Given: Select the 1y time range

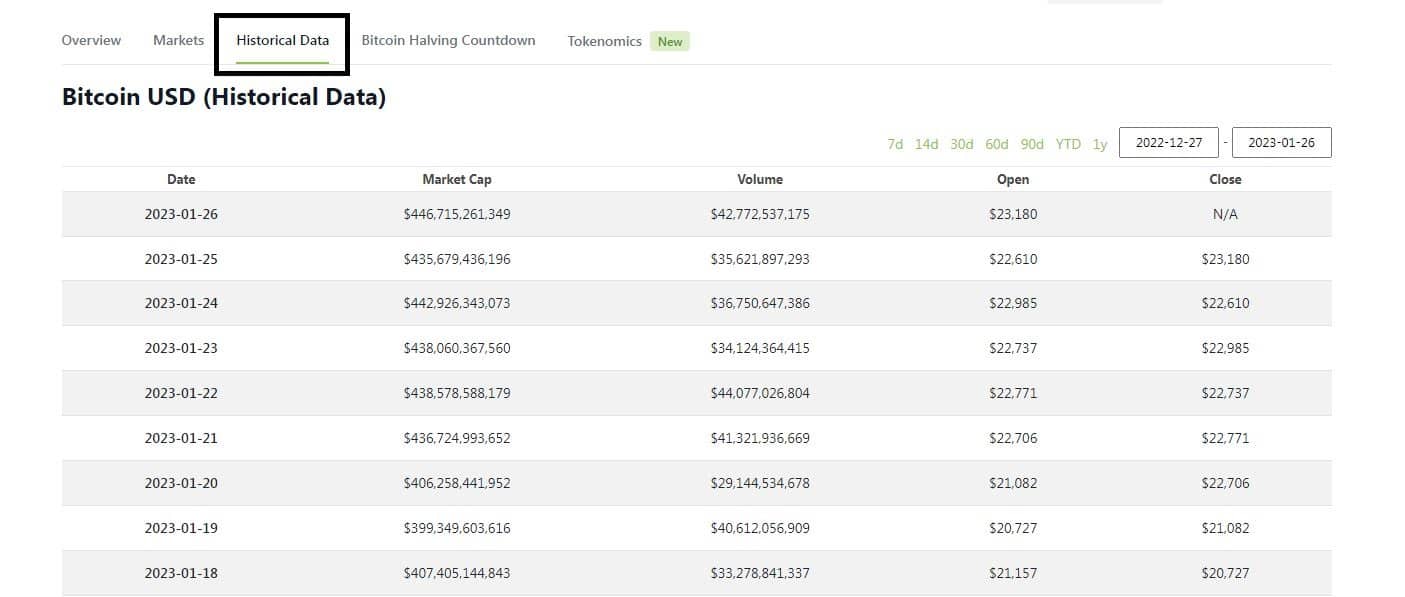Looking at the screenshot, I should pyautogui.click(x=1098, y=144).
